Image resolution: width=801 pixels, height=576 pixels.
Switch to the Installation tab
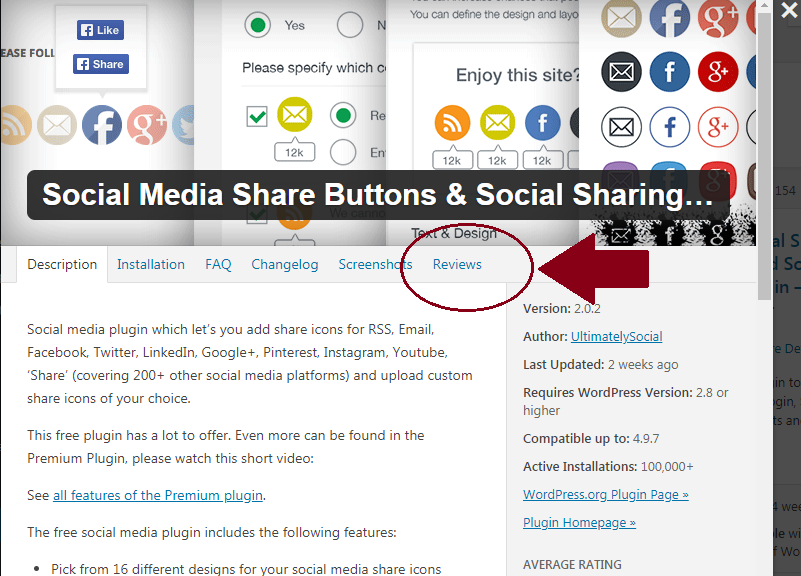click(x=151, y=265)
